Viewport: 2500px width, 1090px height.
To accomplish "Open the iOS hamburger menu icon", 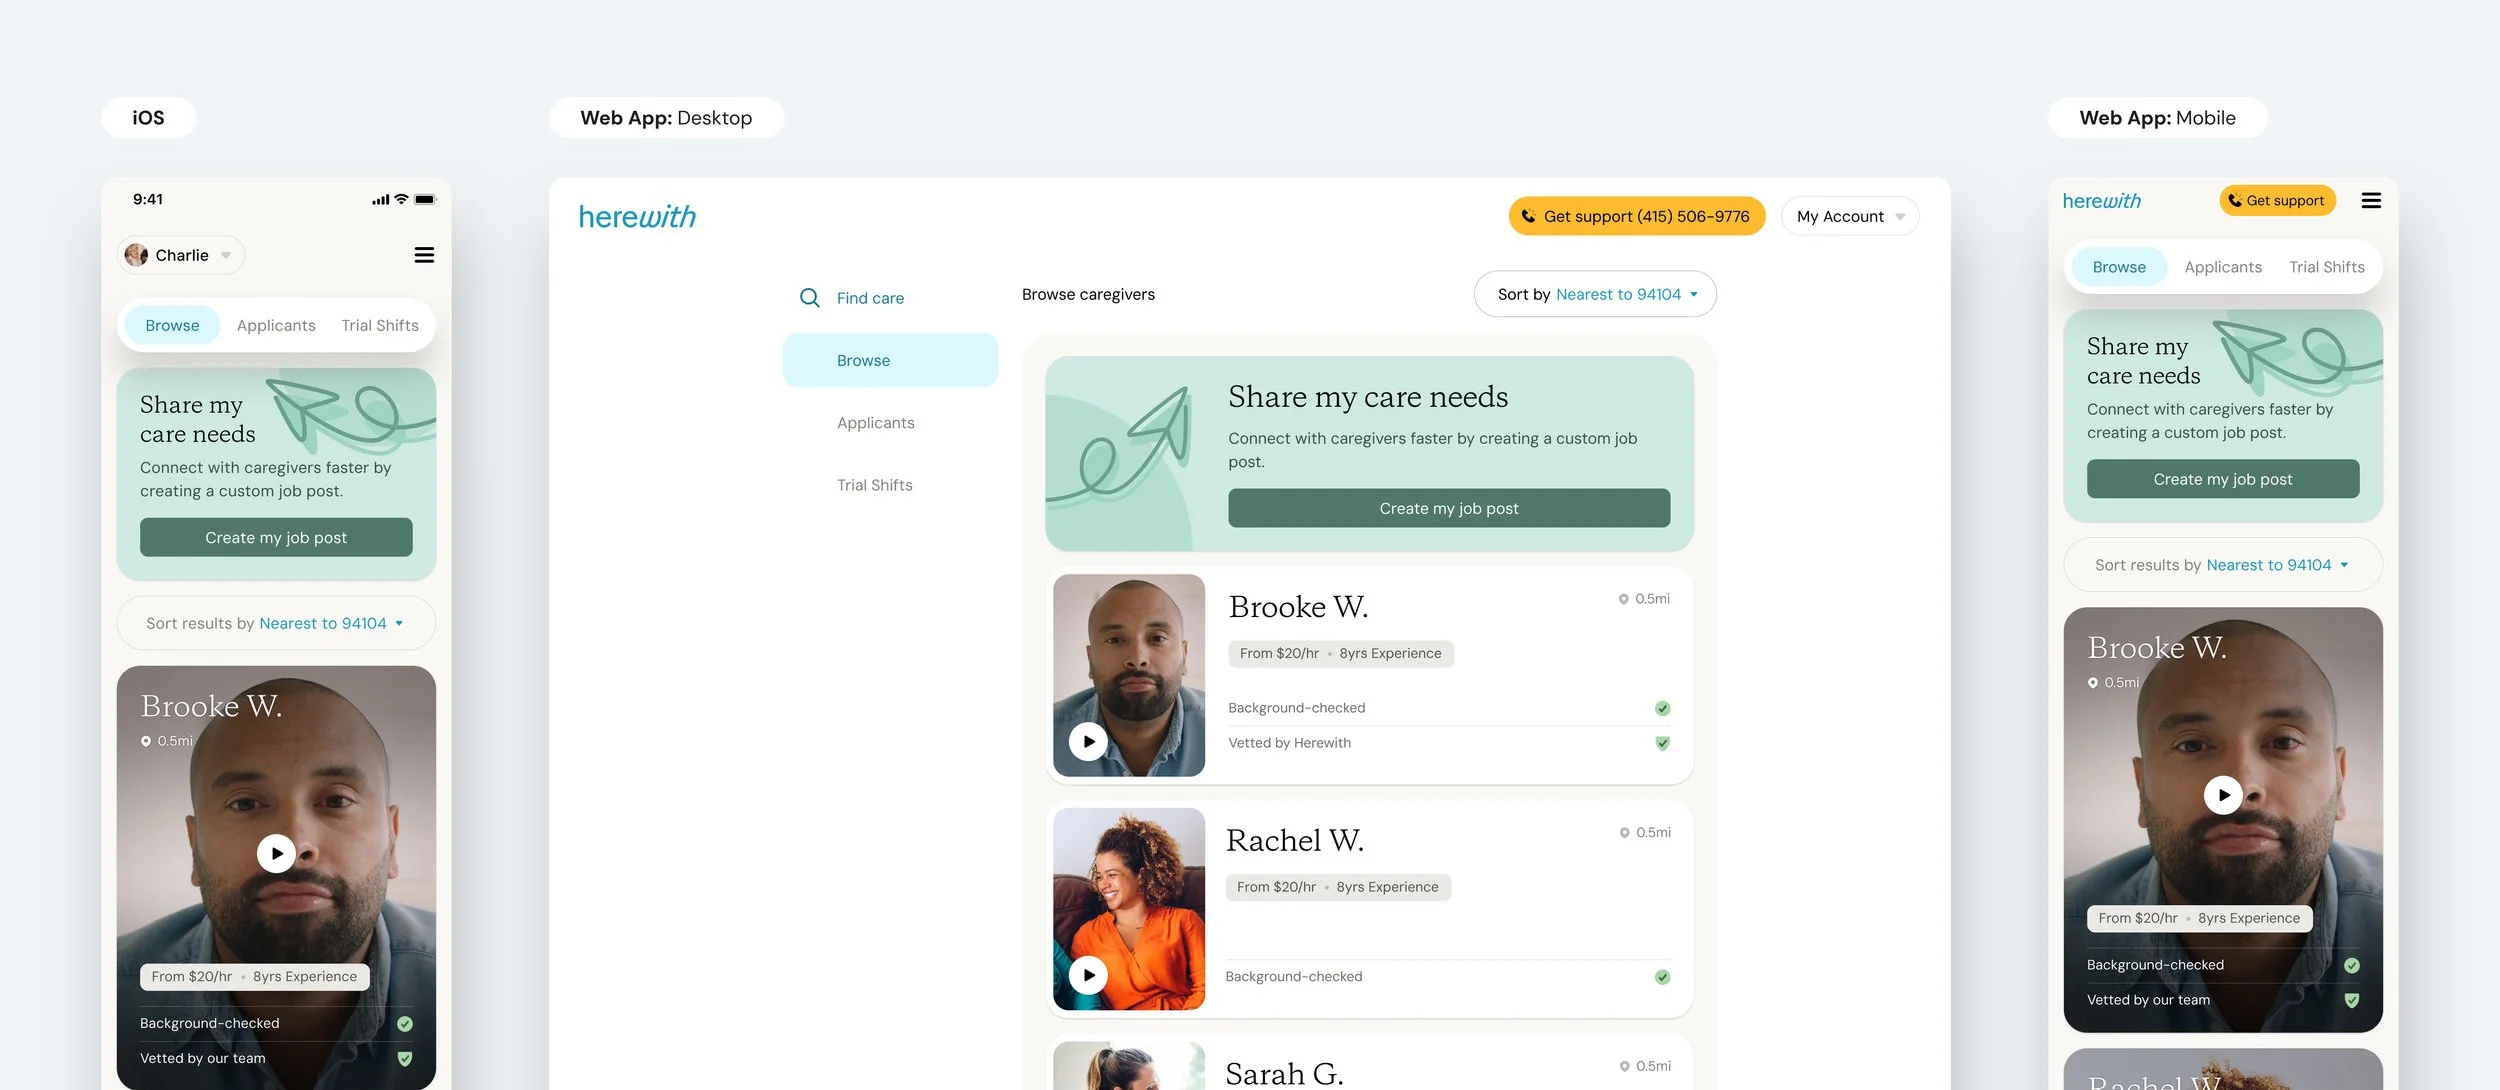I will point(424,255).
